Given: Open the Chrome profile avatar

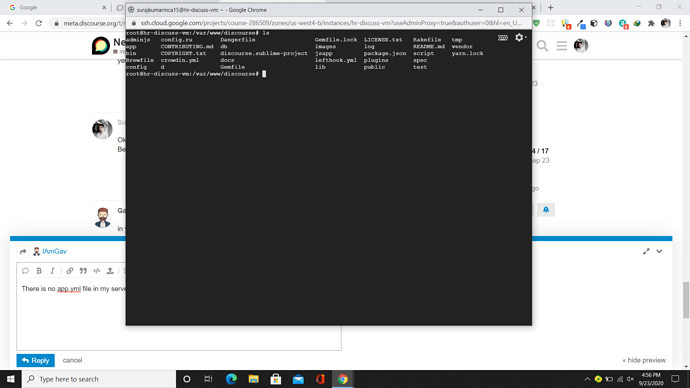Looking at the screenshot, I should tap(666, 23).
